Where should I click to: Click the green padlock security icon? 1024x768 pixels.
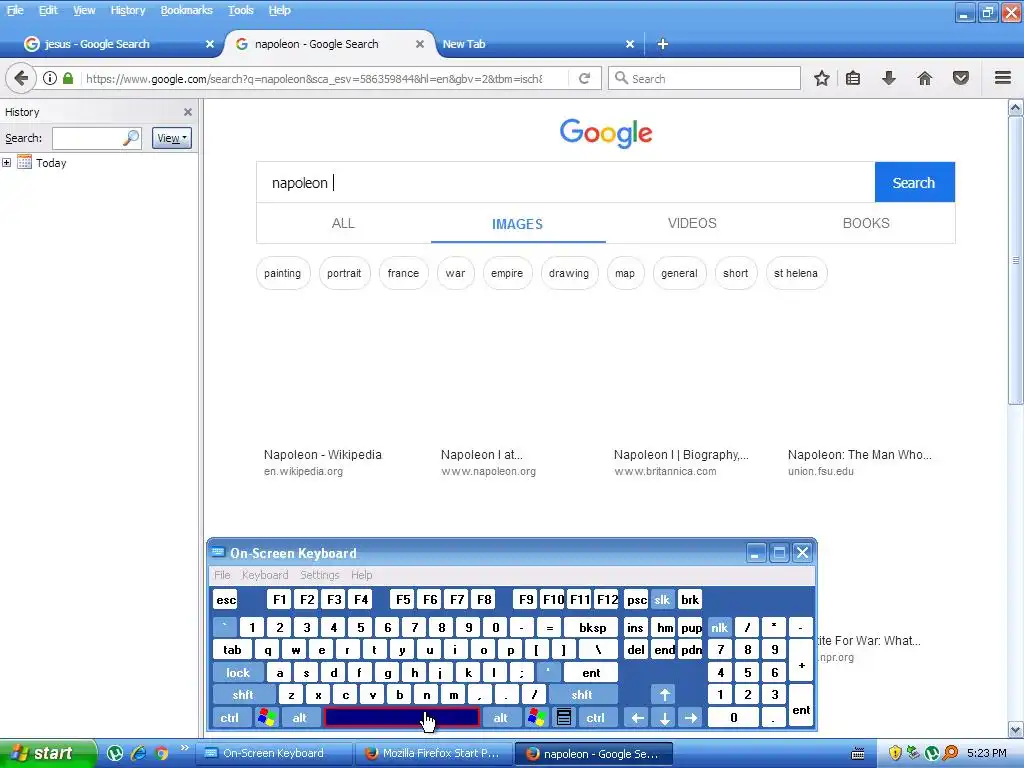click(68, 78)
